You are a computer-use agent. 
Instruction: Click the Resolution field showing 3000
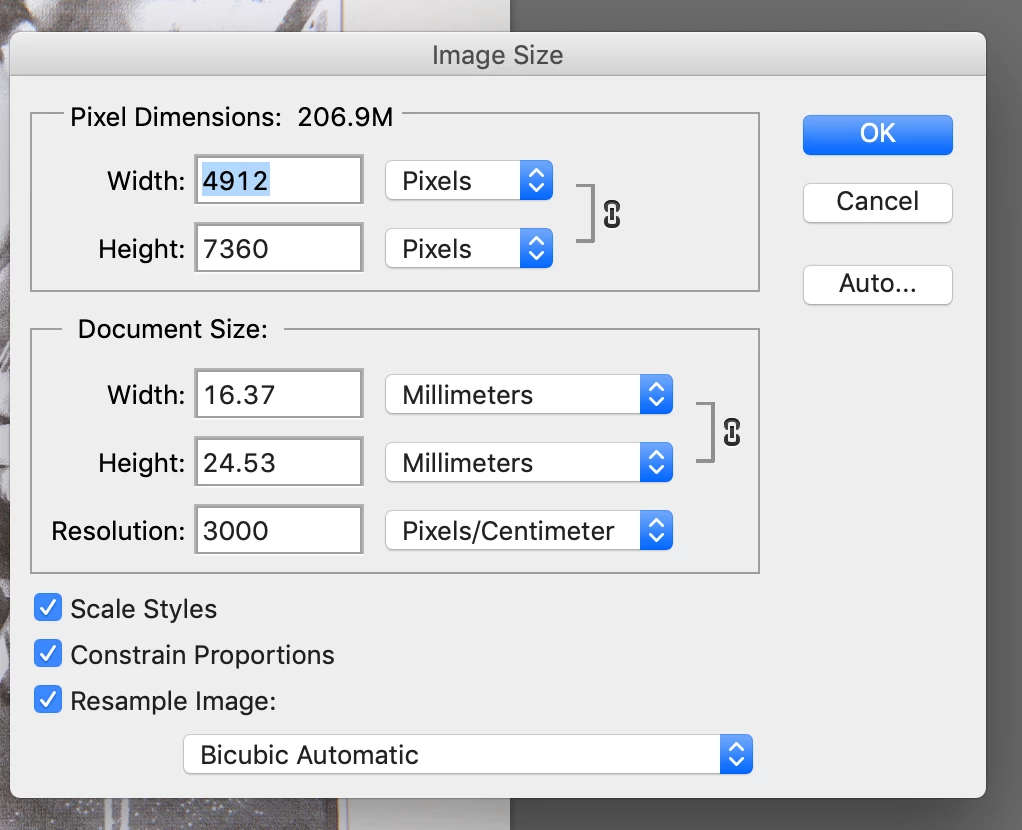pos(278,531)
